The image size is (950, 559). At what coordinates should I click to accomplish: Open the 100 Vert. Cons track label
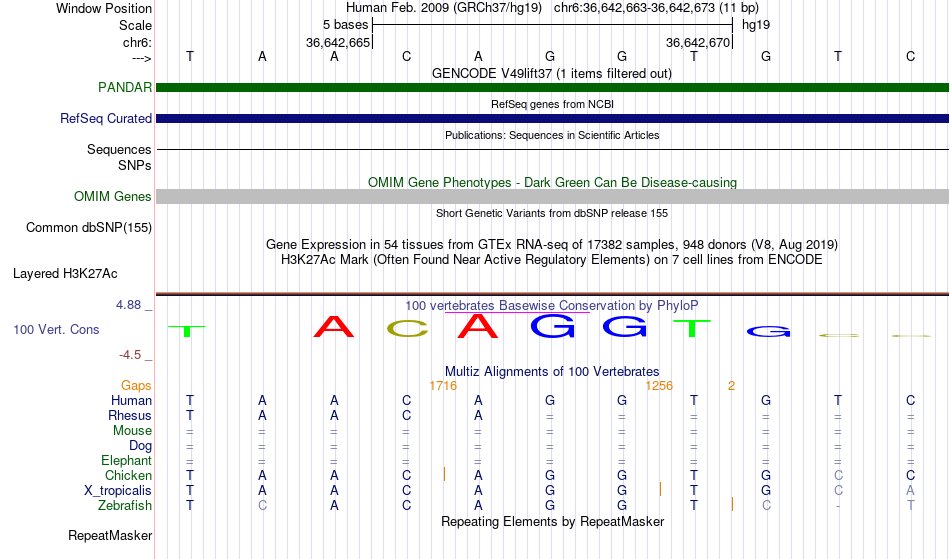pos(56,329)
